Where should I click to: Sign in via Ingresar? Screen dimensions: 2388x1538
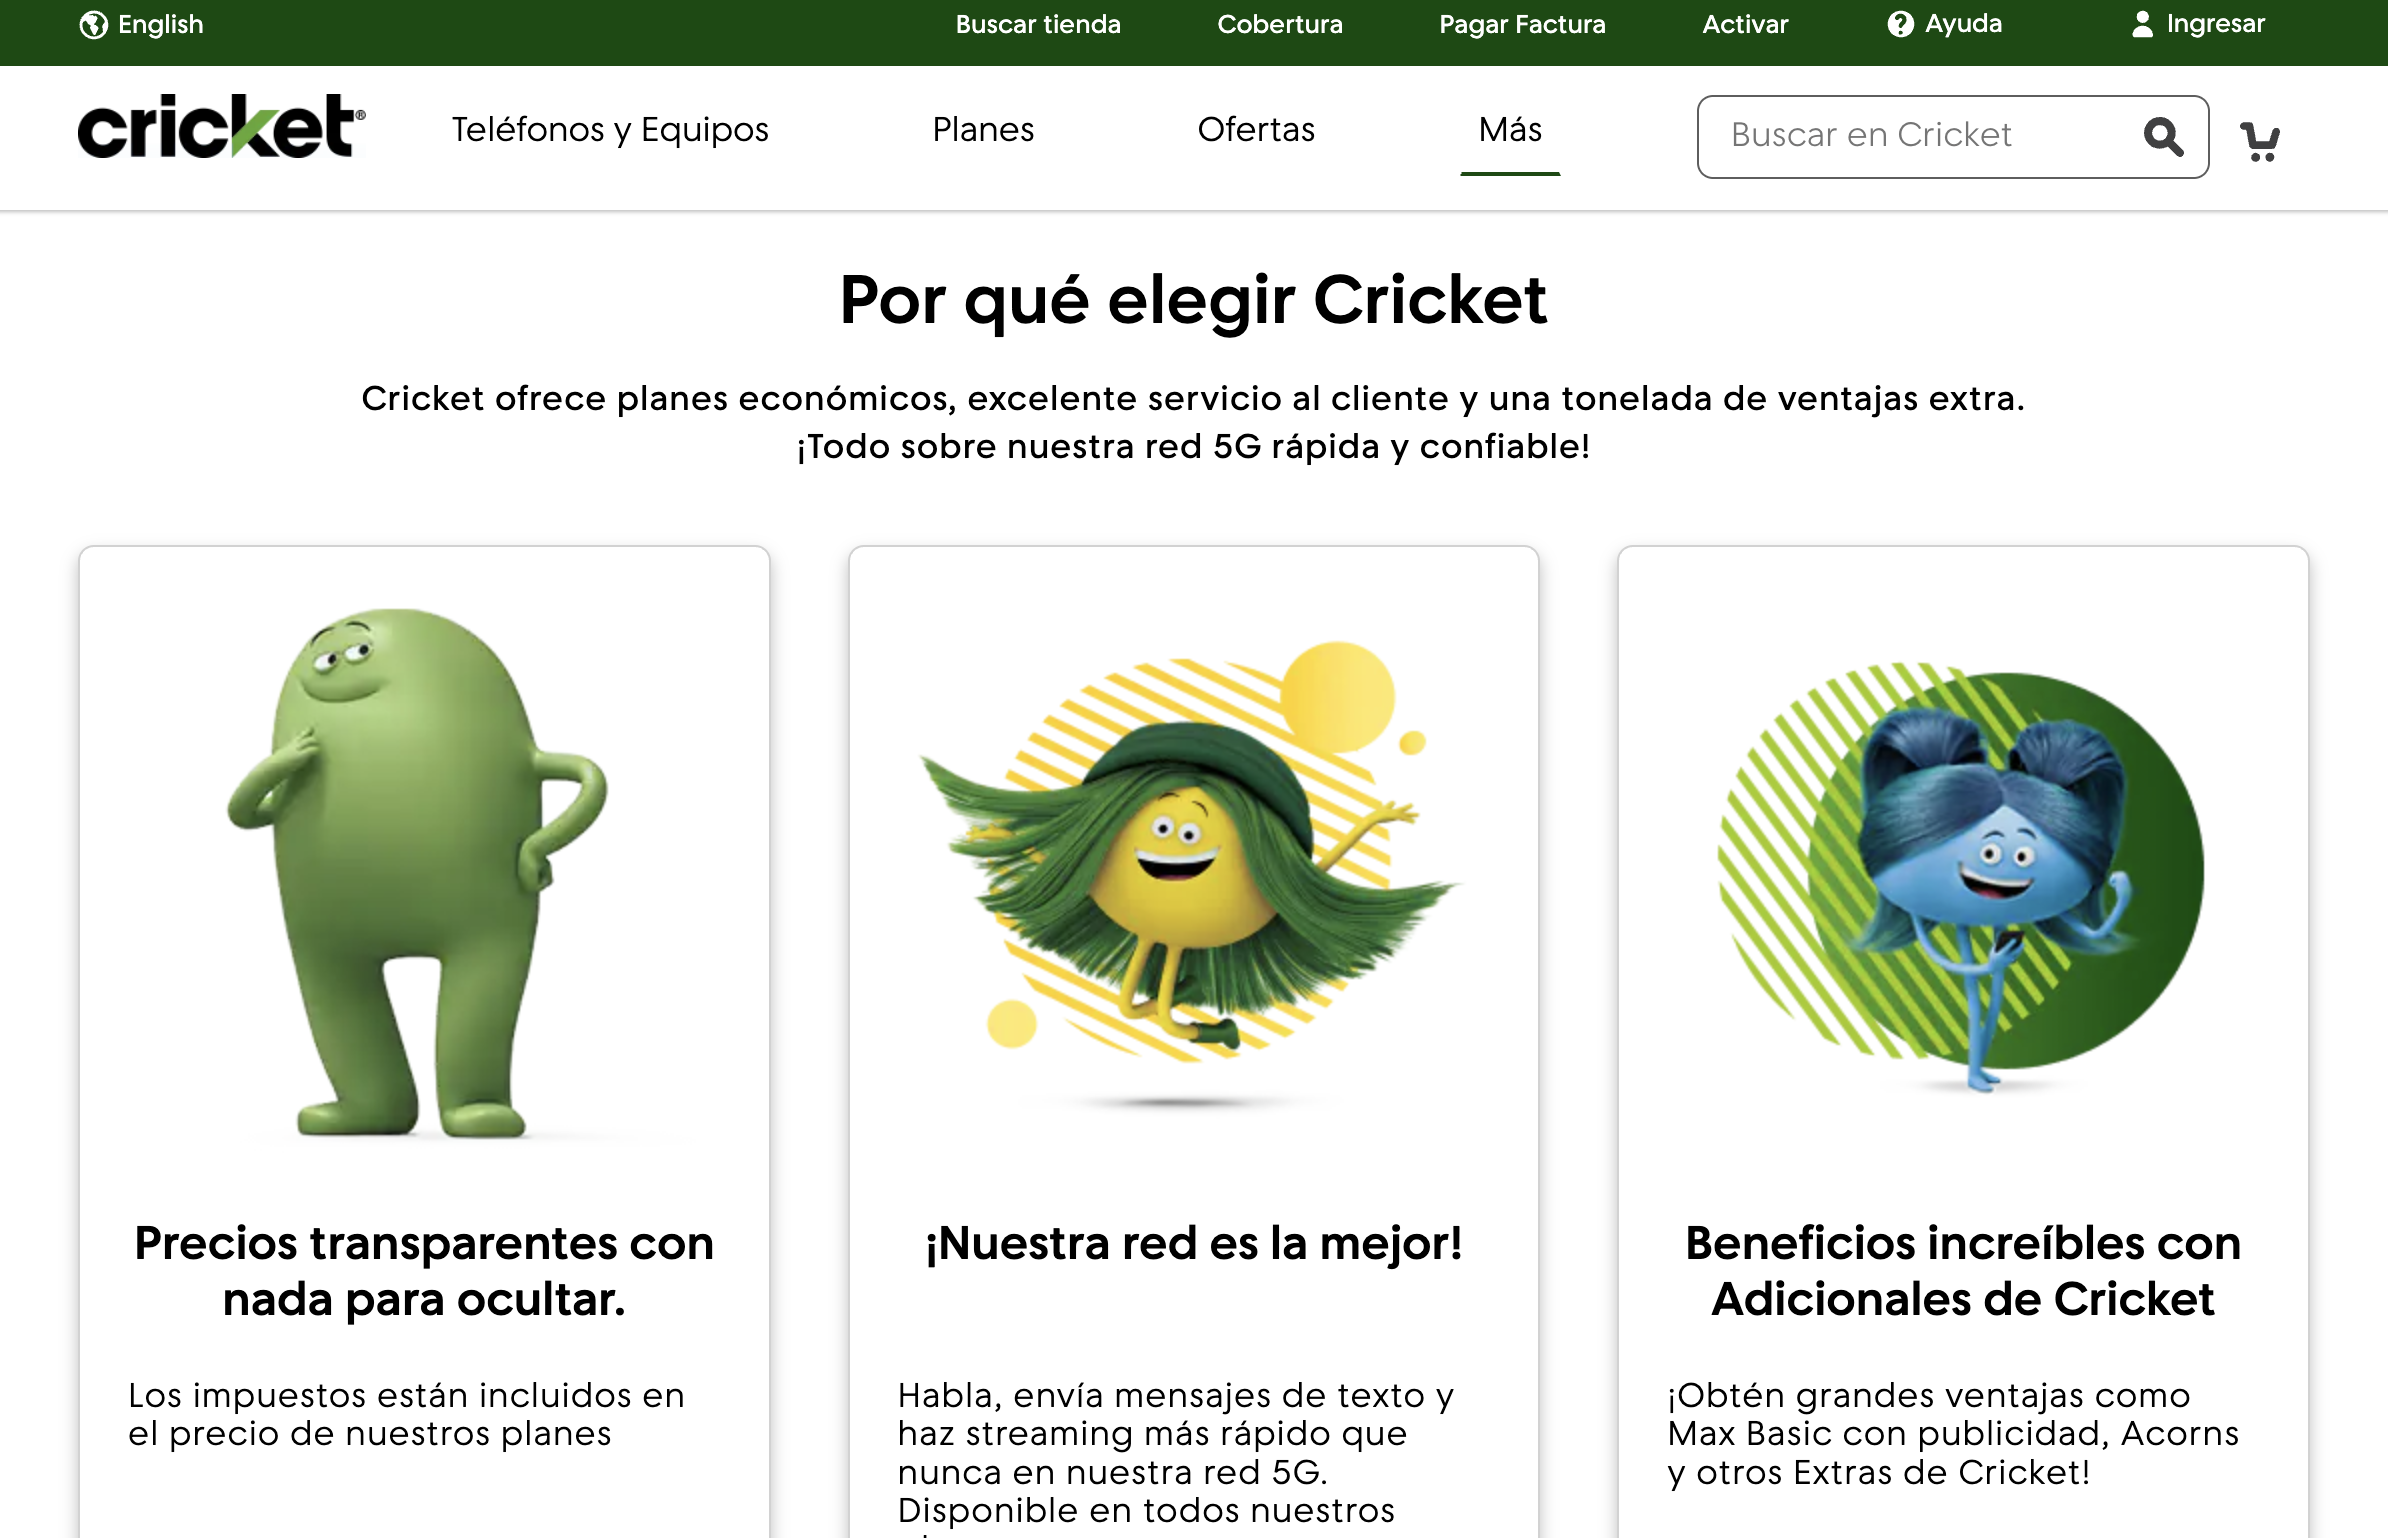point(2216,24)
